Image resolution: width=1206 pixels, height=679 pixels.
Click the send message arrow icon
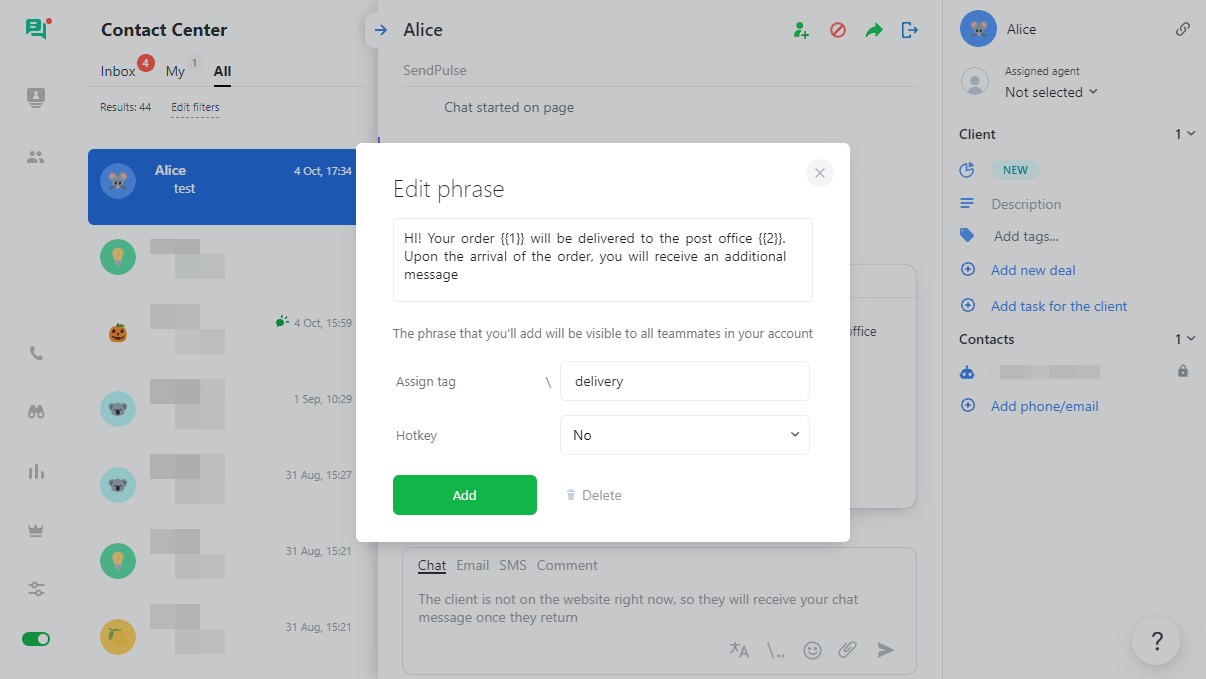tap(885, 650)
